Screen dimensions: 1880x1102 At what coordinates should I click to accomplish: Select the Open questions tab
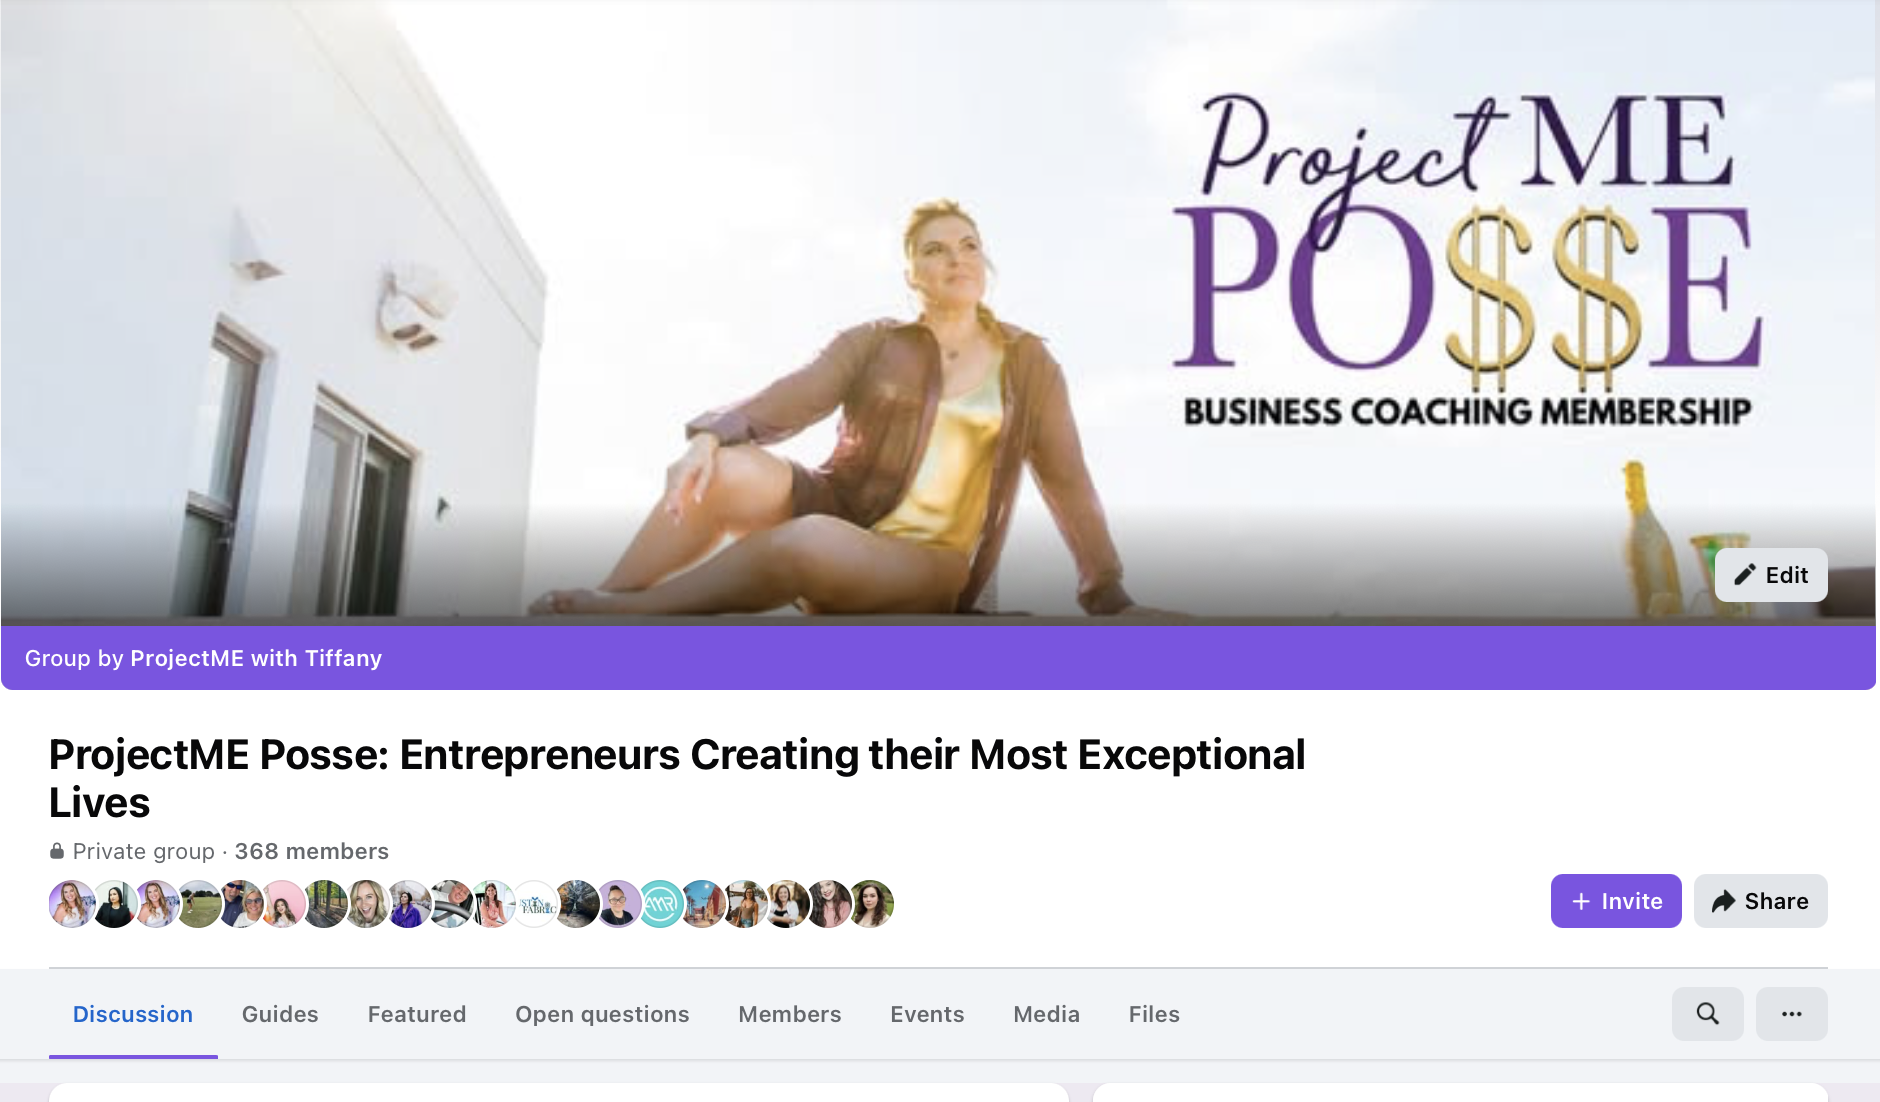(602, 1014)
